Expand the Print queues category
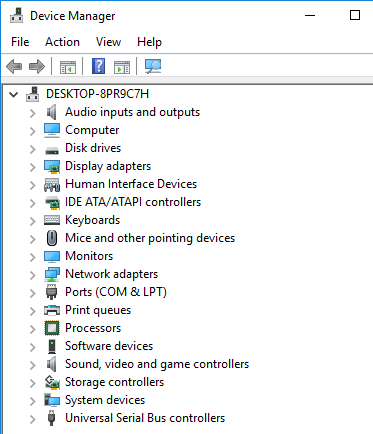The height and width of the screenshot is (434, 373). [33, 311]
